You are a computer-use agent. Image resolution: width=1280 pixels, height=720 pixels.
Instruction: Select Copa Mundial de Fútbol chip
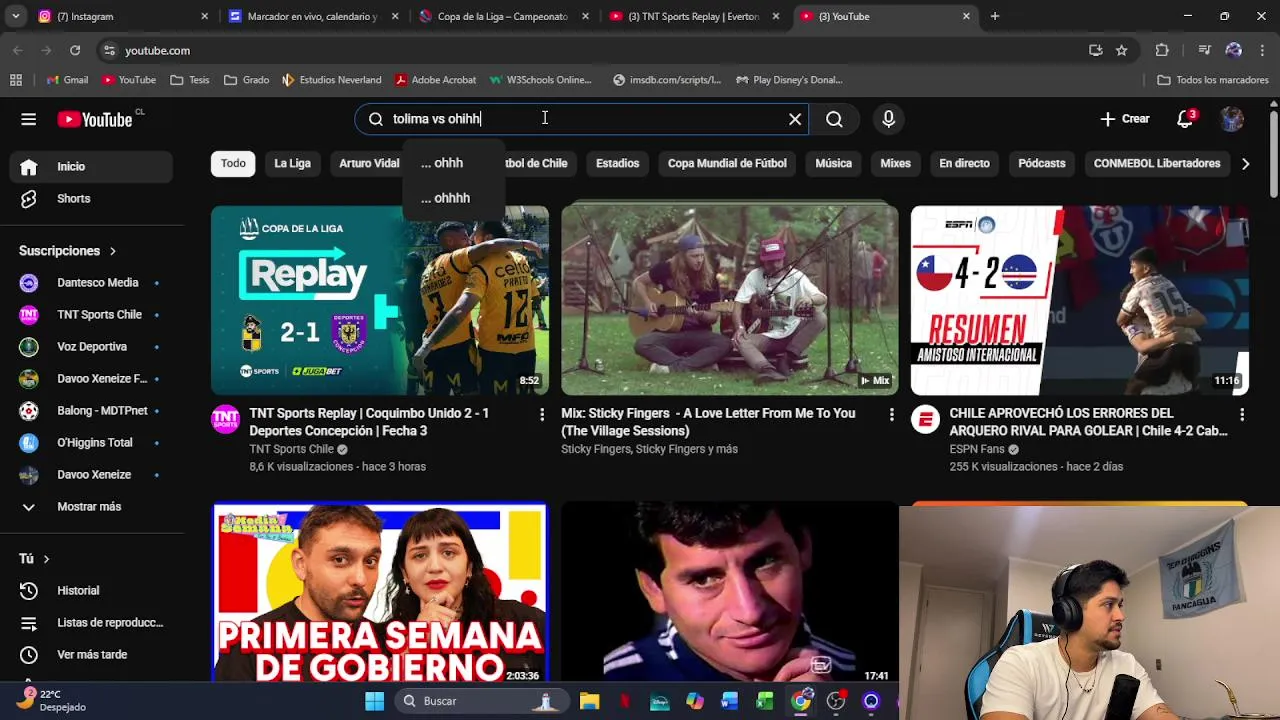tap(727, 163)
